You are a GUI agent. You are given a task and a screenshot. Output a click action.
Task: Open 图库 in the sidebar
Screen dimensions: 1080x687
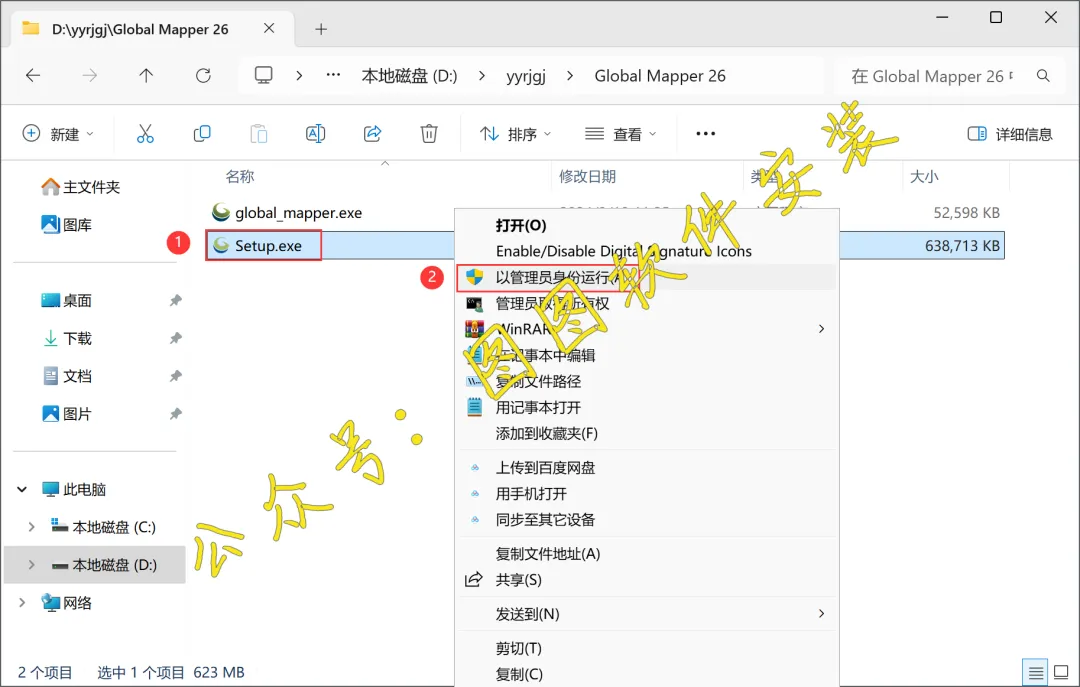tap(67, 225)
